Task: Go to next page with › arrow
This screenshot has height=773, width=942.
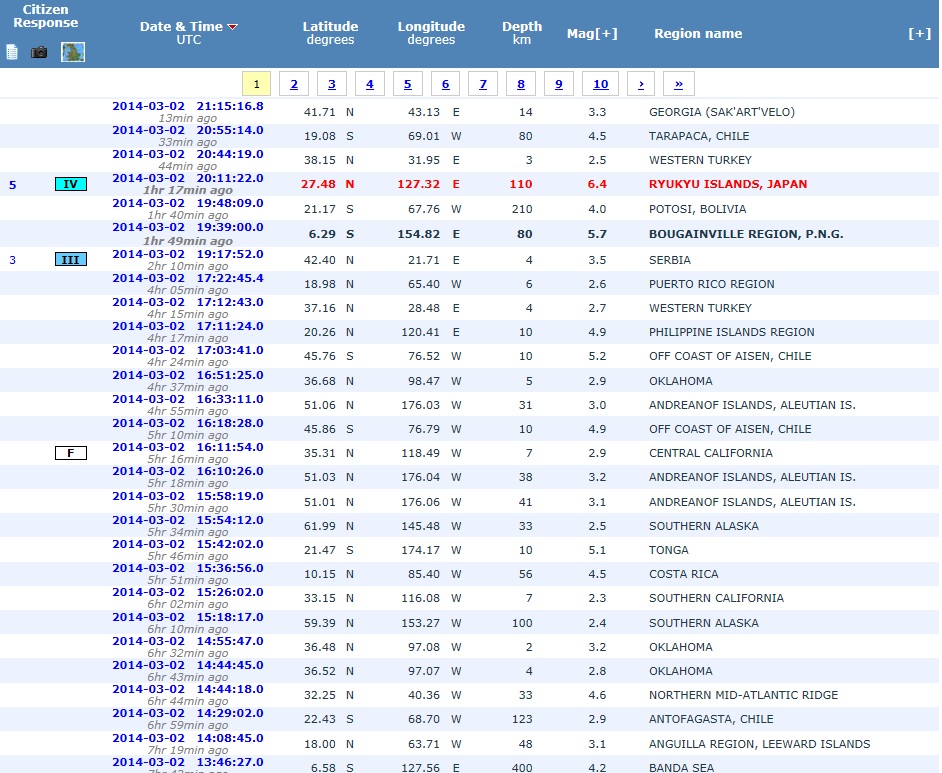Action: [641, 84]
